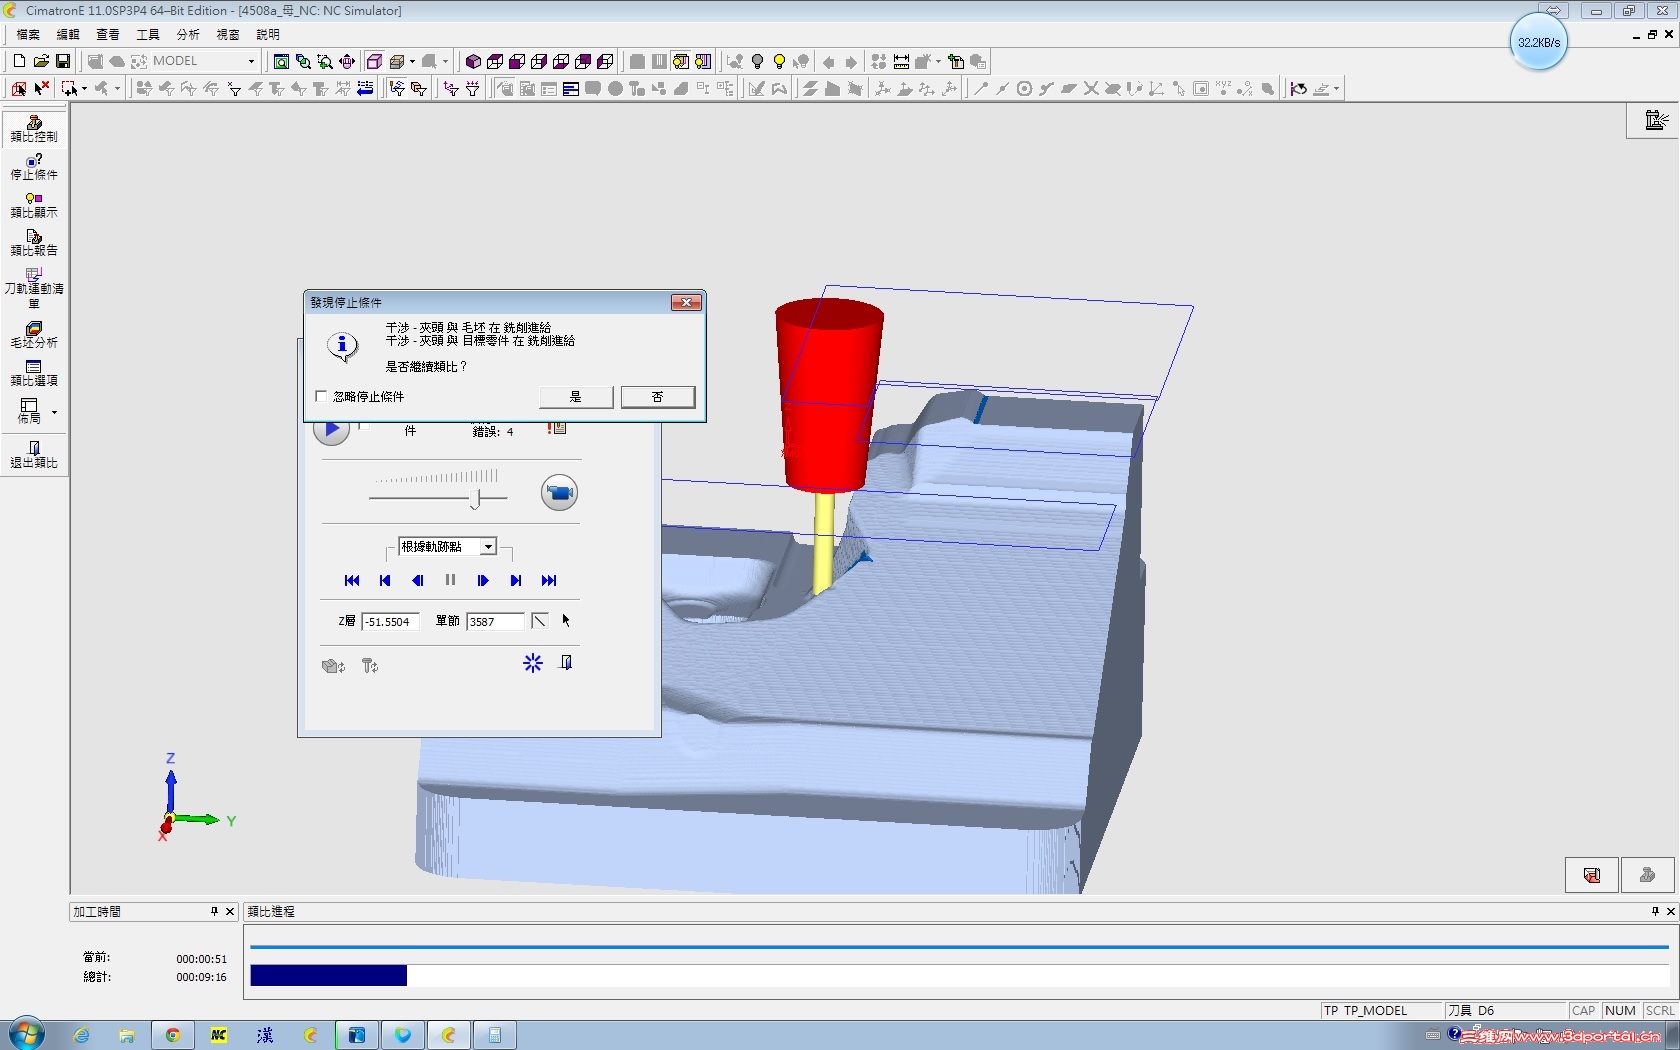Click the Windows Start button
The image size is (1680, 1050).
[x=26, y=1034]
